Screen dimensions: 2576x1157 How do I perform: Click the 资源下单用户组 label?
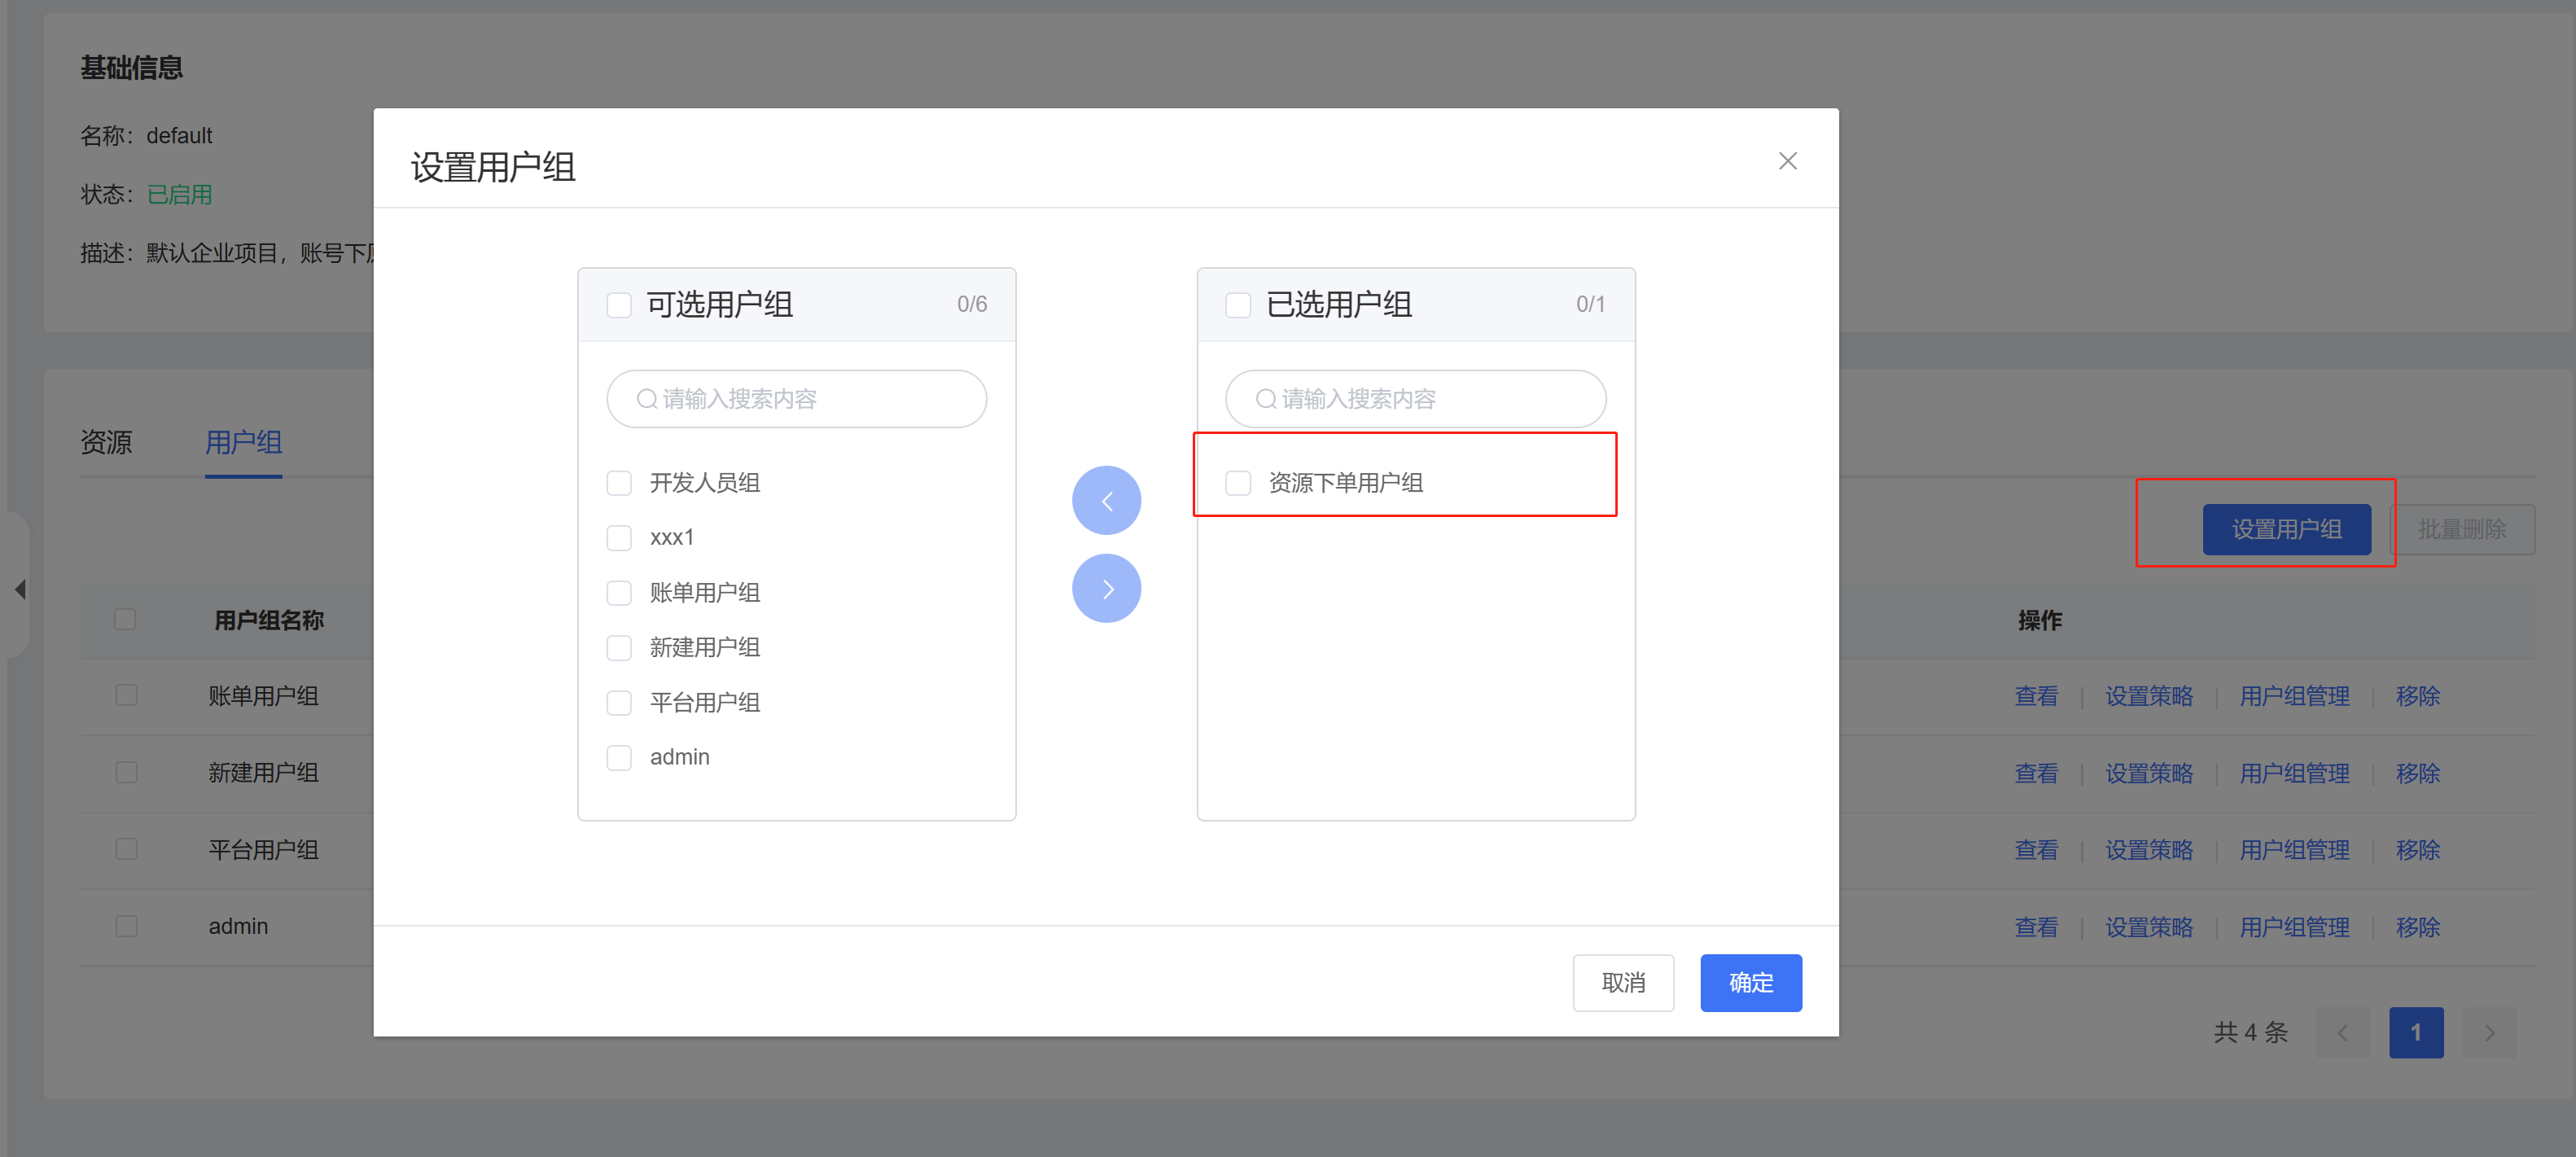[x=1346, y=483]
